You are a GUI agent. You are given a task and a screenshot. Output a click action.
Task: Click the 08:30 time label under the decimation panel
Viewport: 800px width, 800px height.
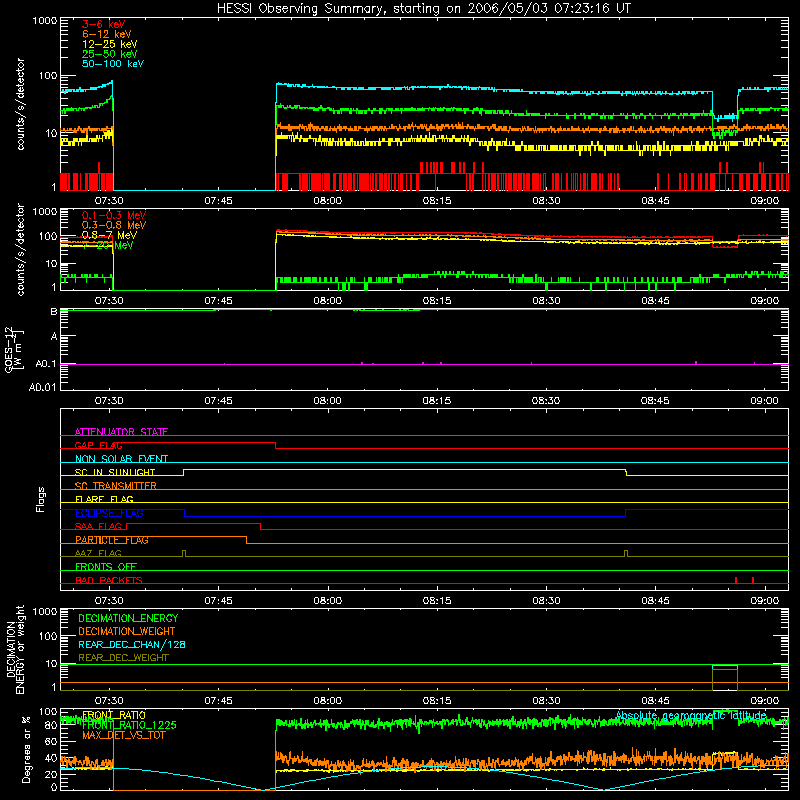click(546, 701)
